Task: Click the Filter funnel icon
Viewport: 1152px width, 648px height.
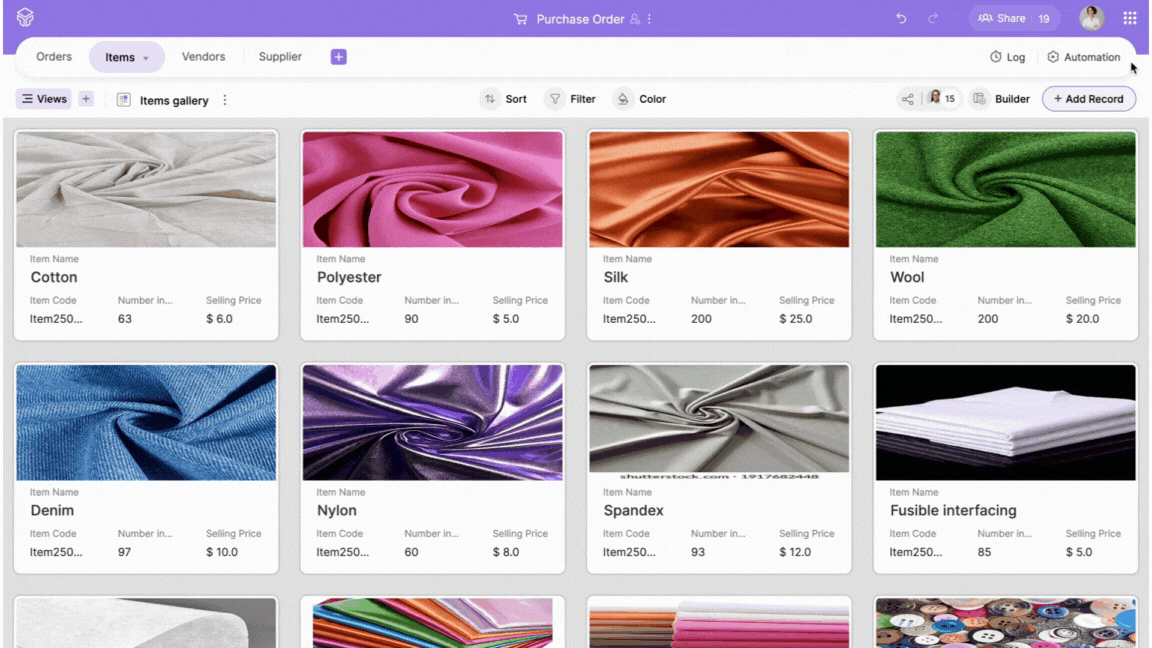Action: 555,98
